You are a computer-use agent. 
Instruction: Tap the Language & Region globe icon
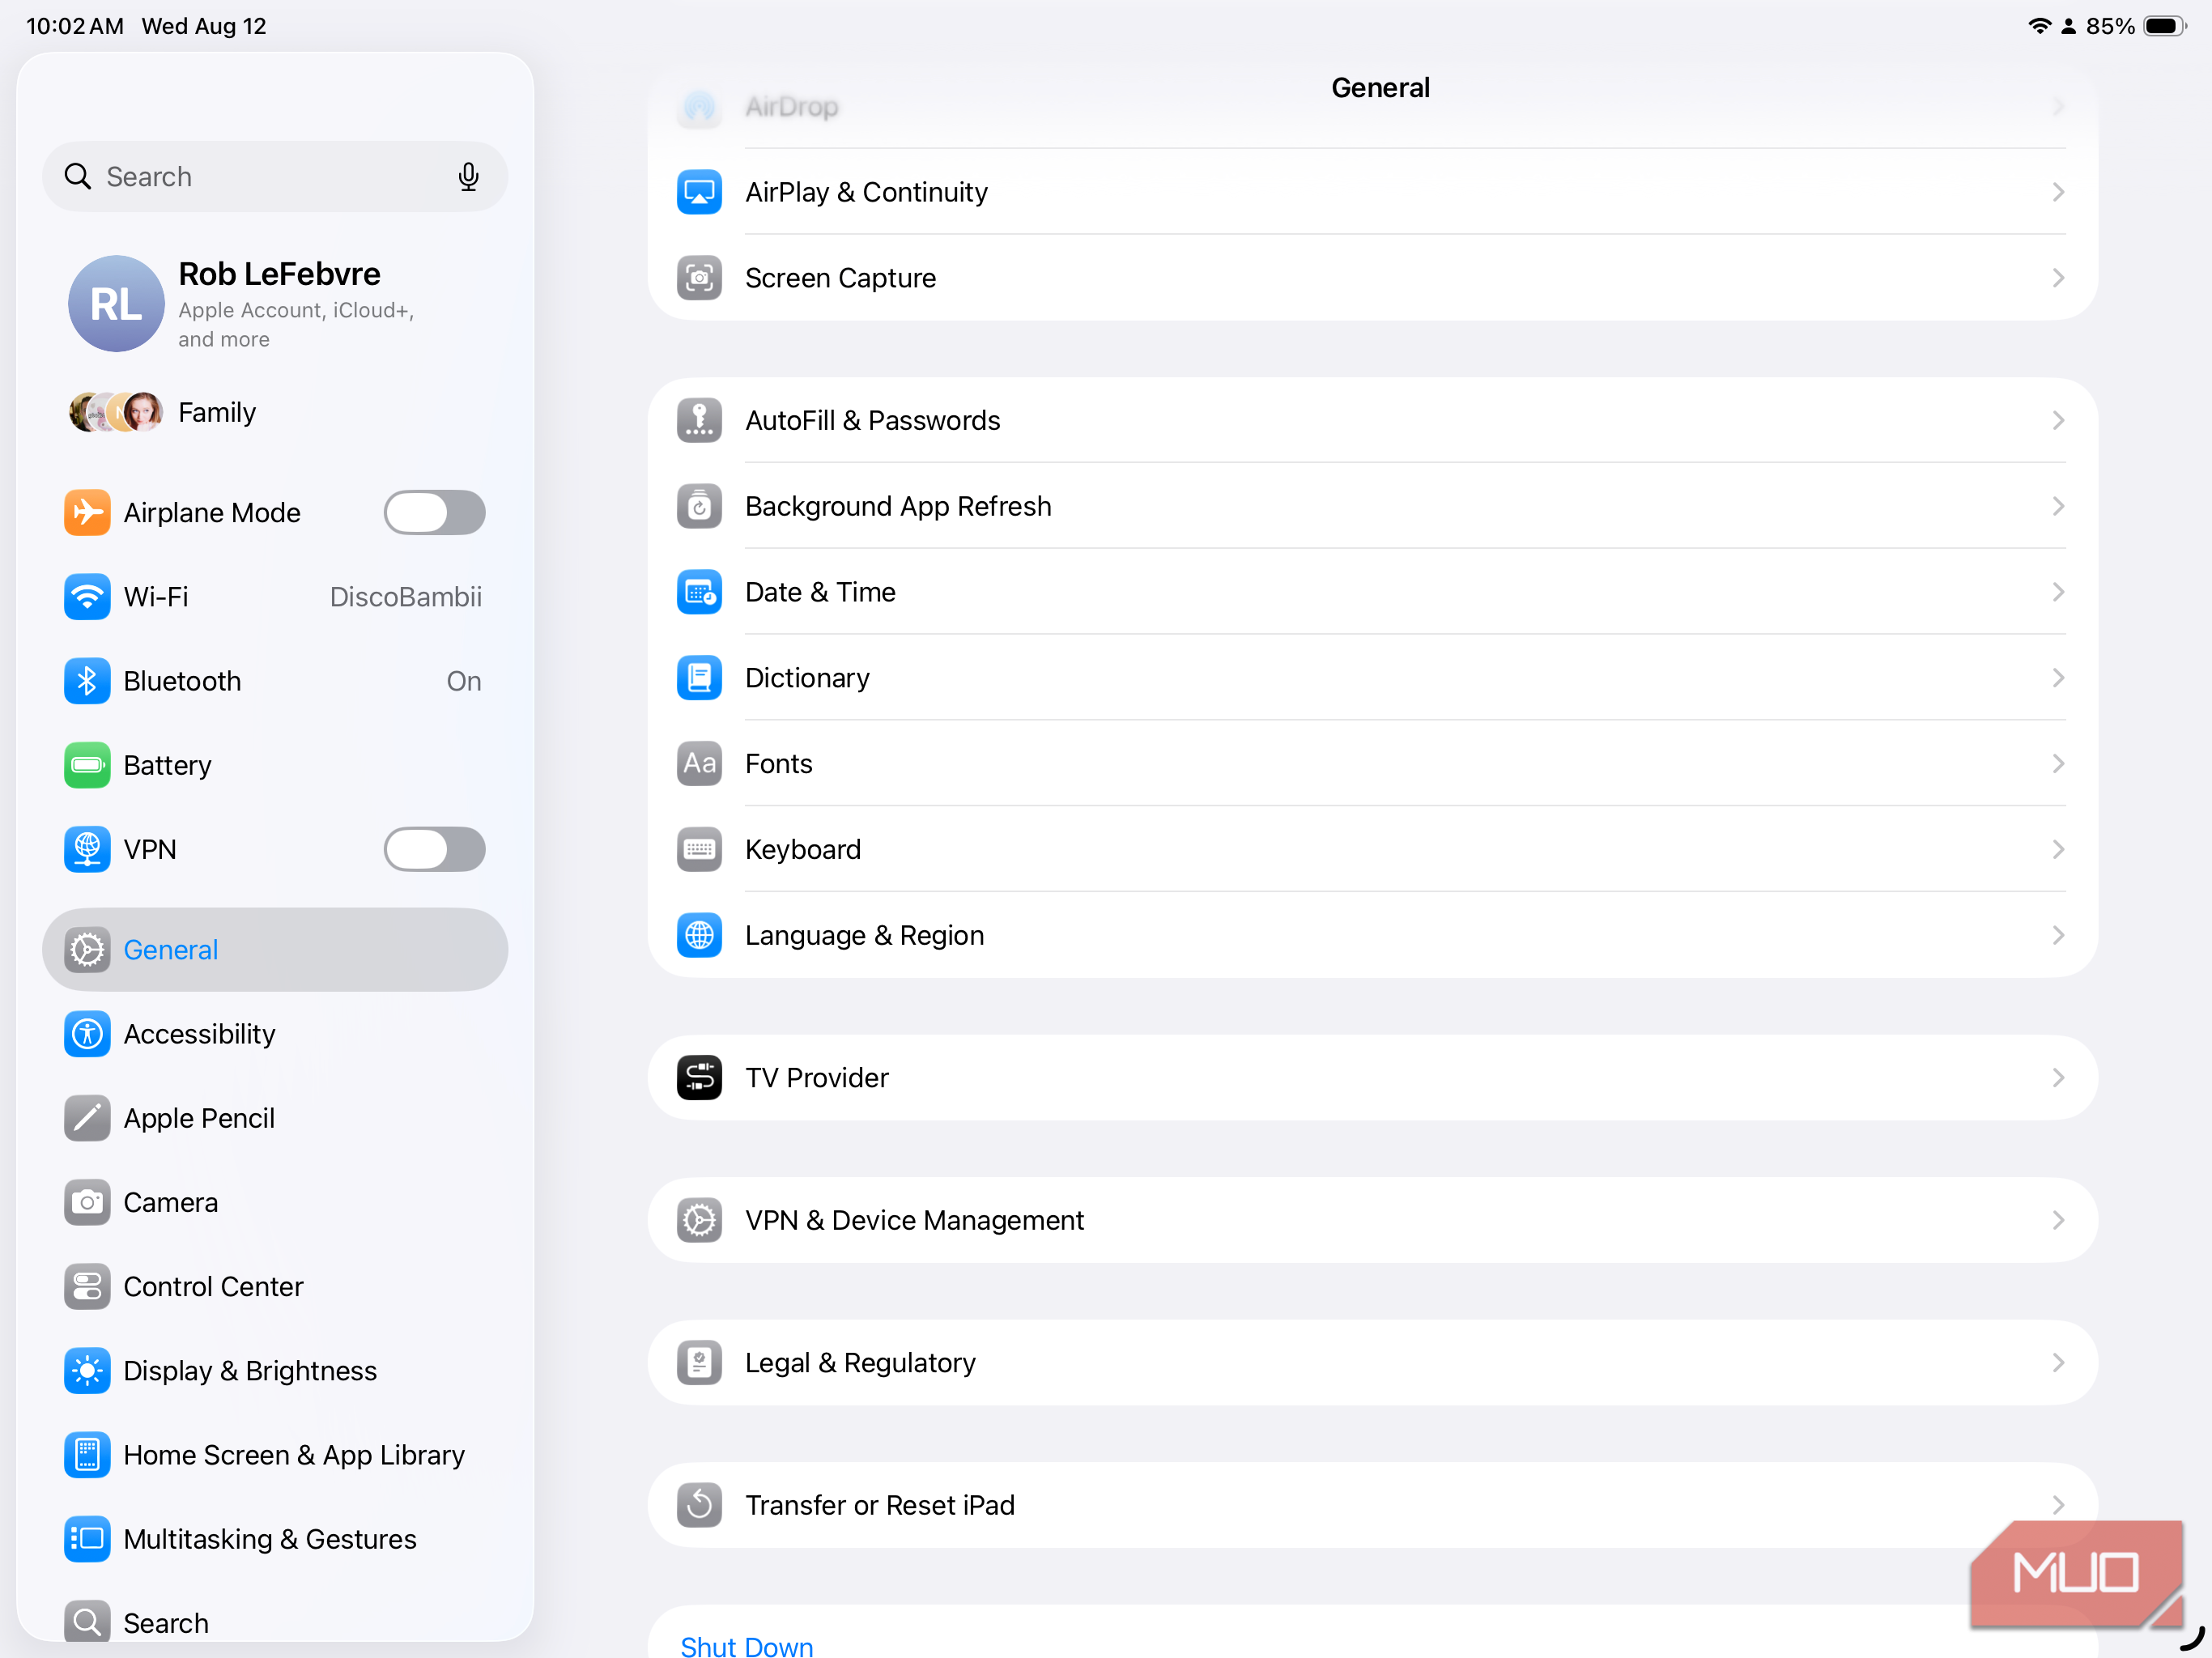(699, 936)
